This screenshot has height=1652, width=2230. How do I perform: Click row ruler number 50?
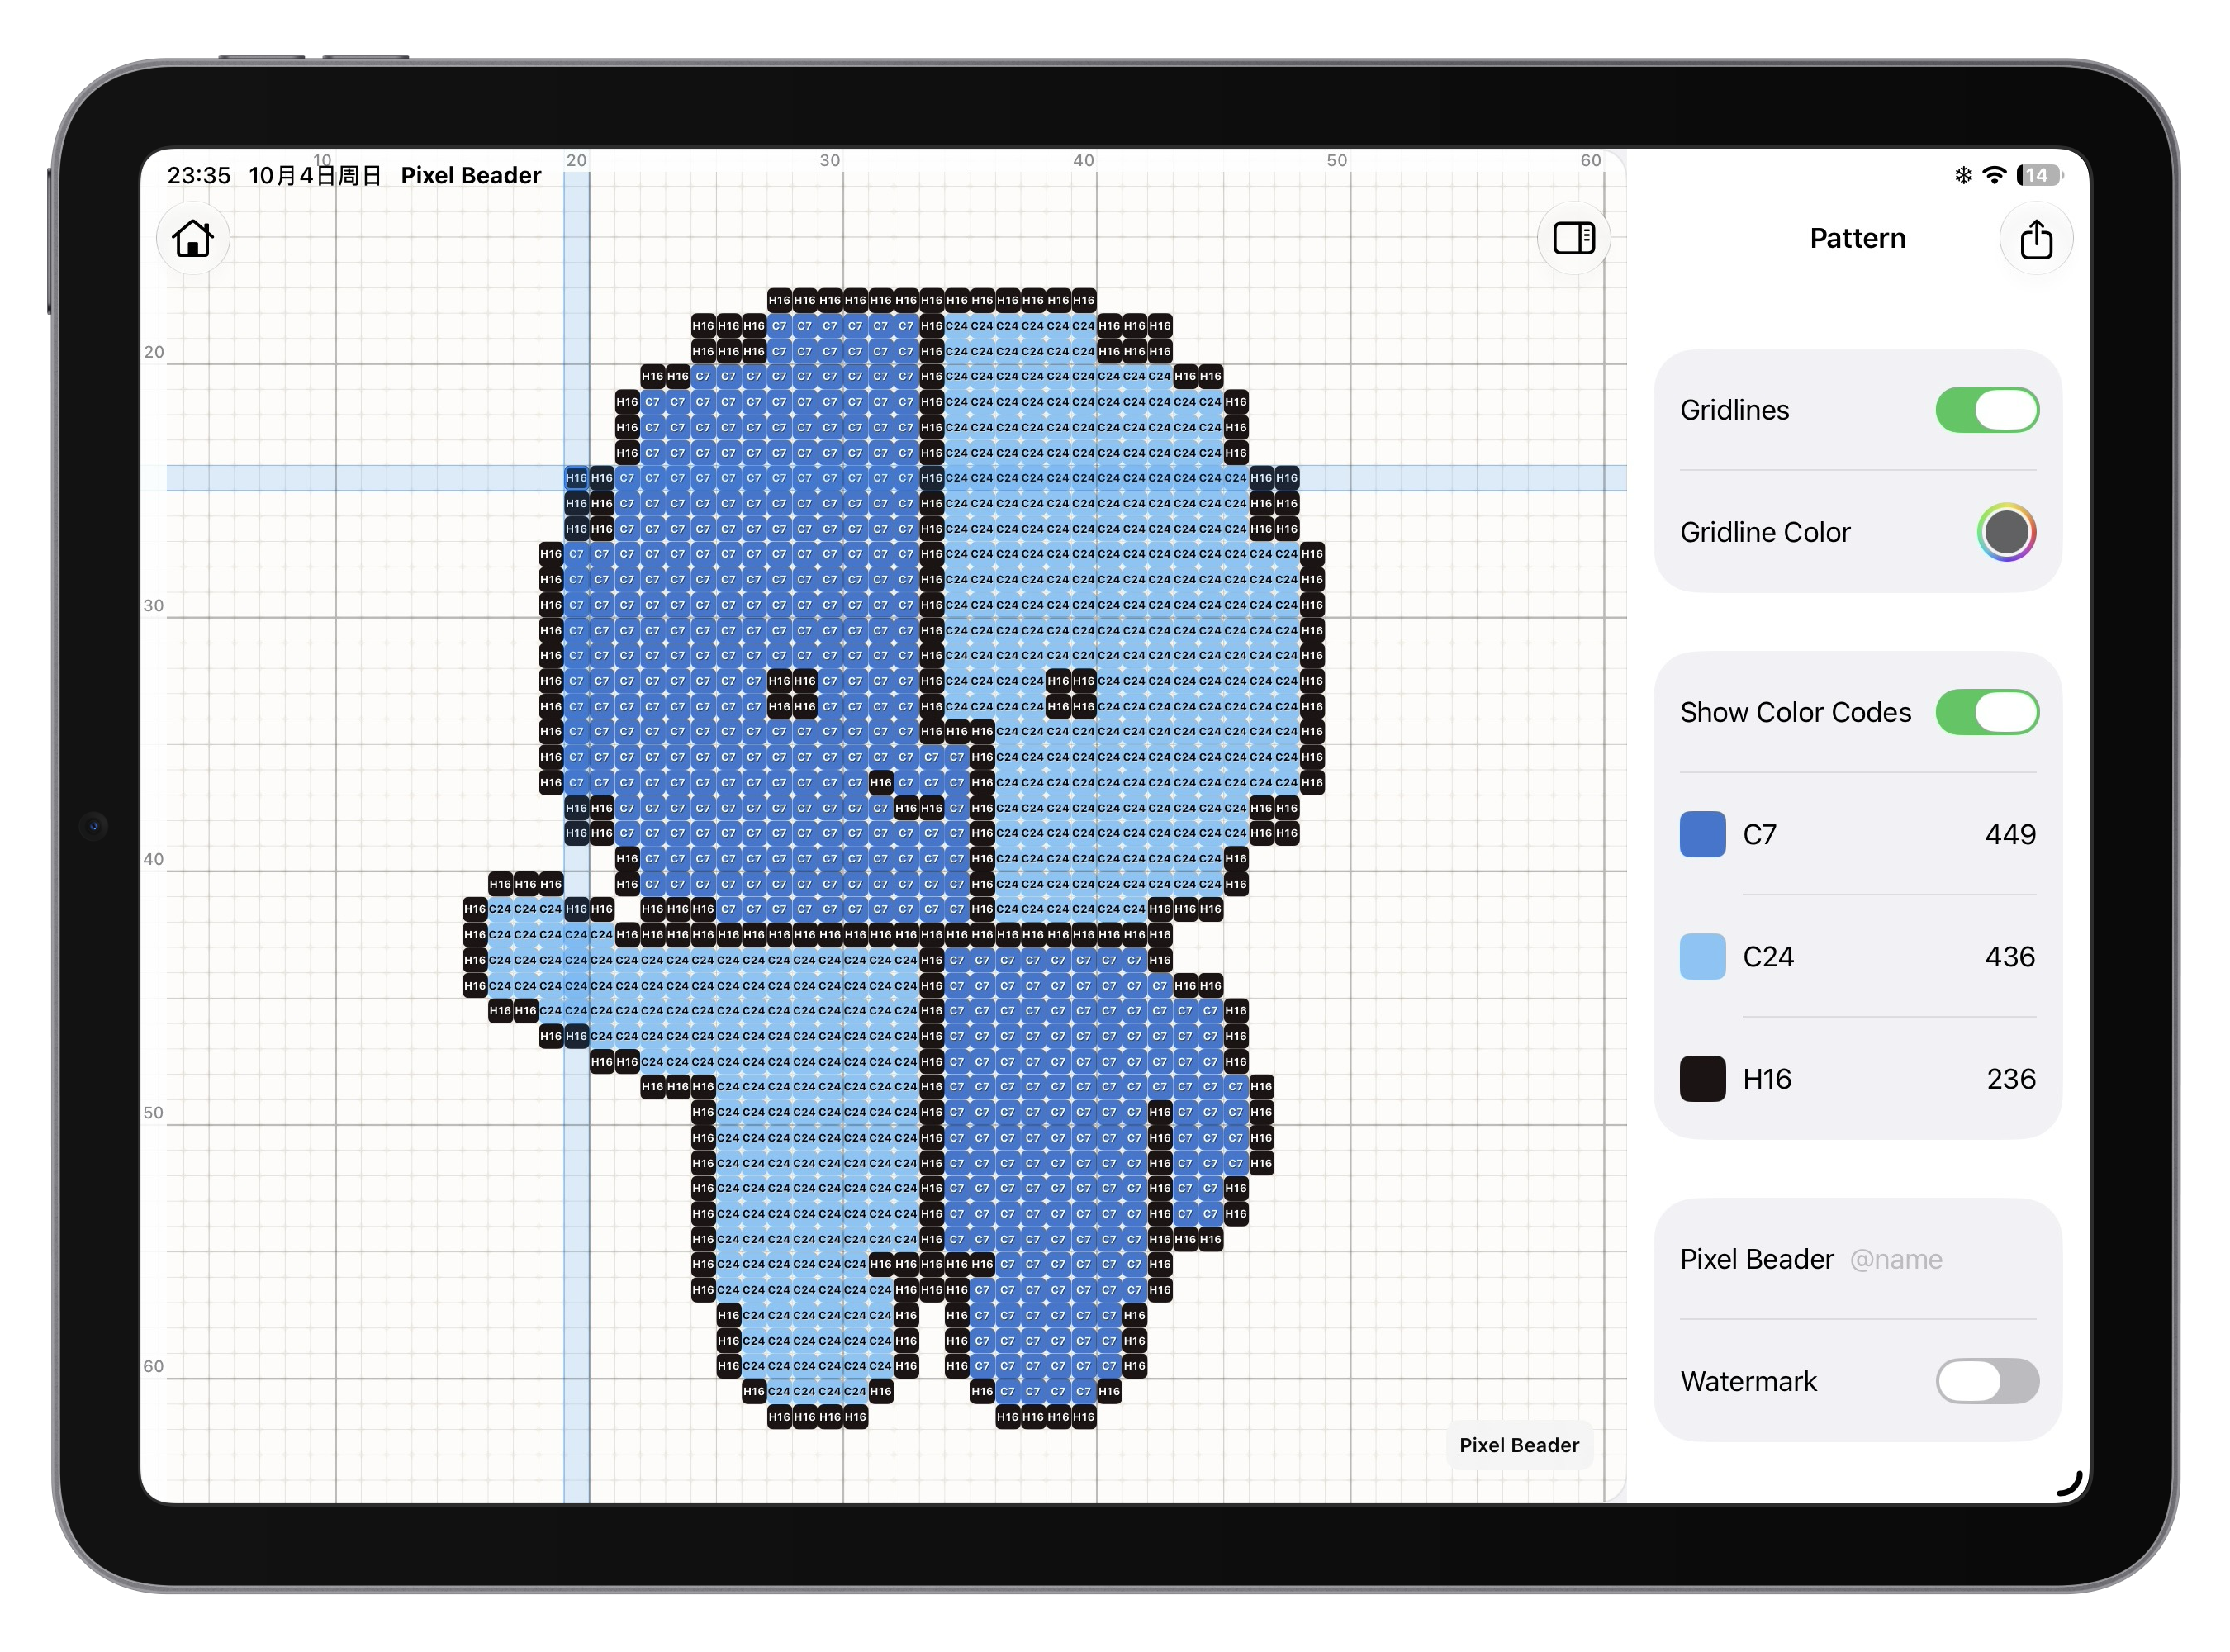(153, 1112)
